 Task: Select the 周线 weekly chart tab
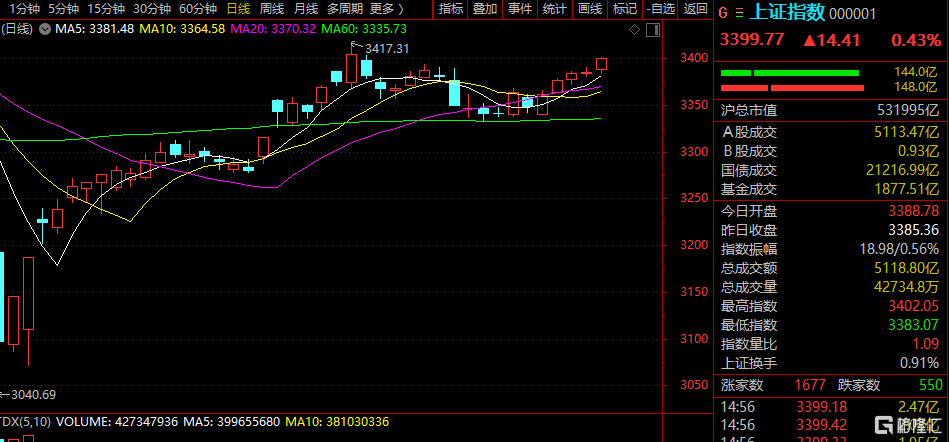(x=271, y=9)
